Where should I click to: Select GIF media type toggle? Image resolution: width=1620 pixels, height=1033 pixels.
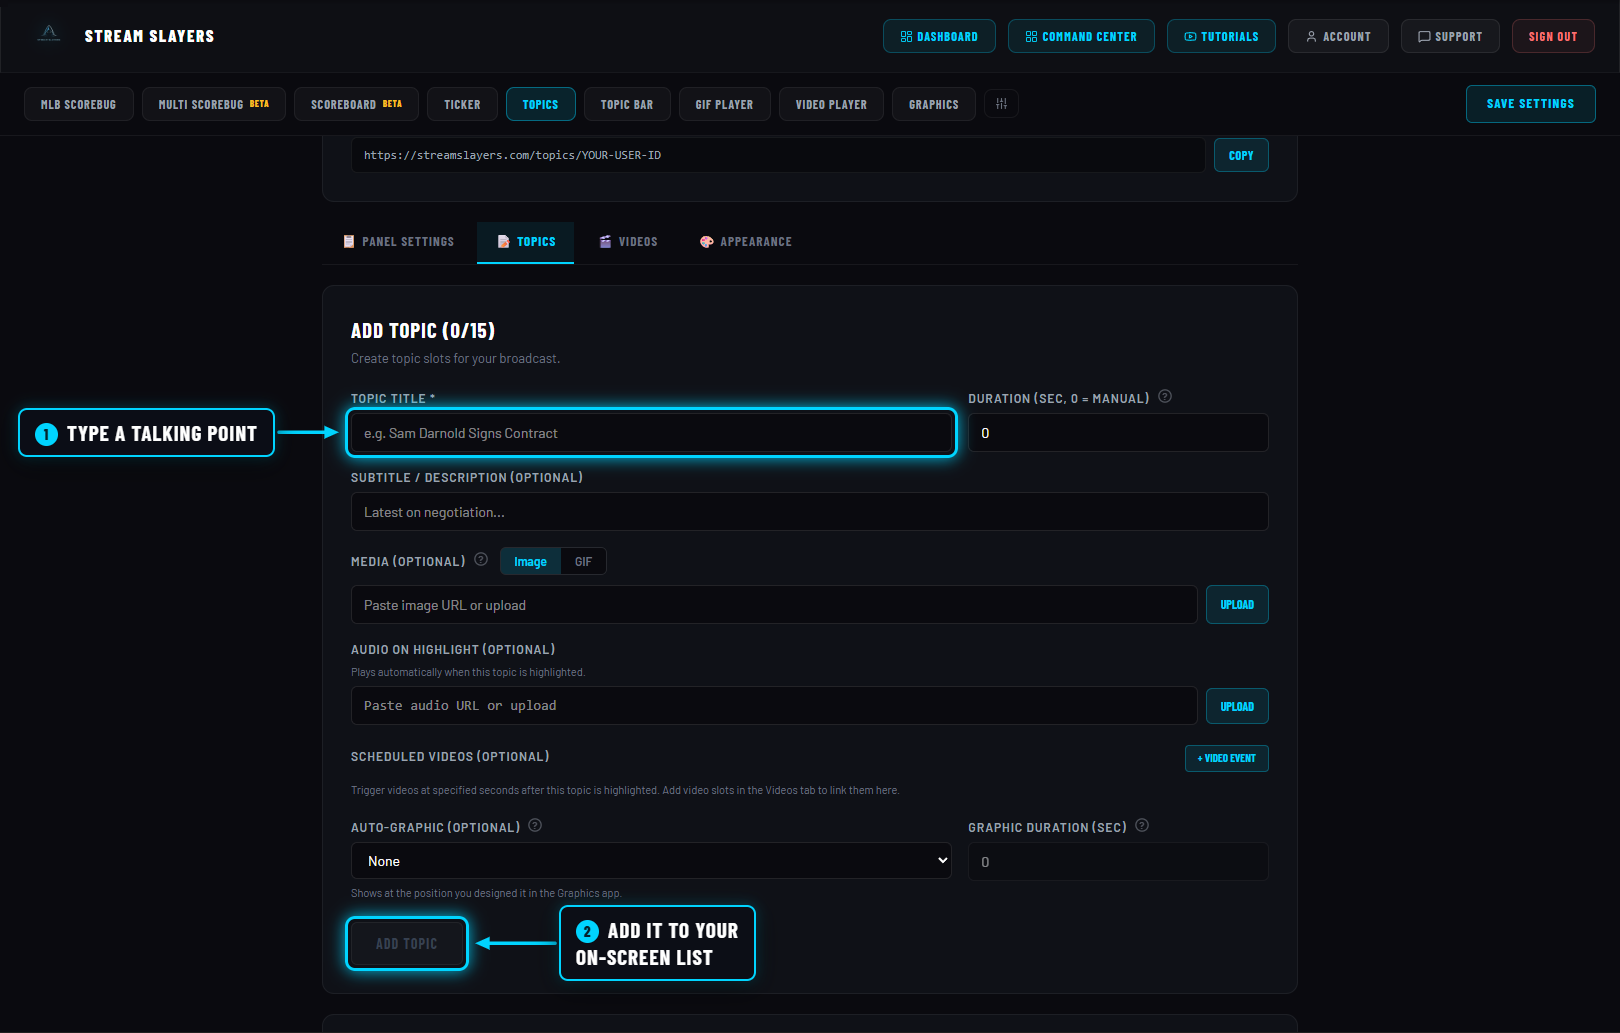(584, 562)
